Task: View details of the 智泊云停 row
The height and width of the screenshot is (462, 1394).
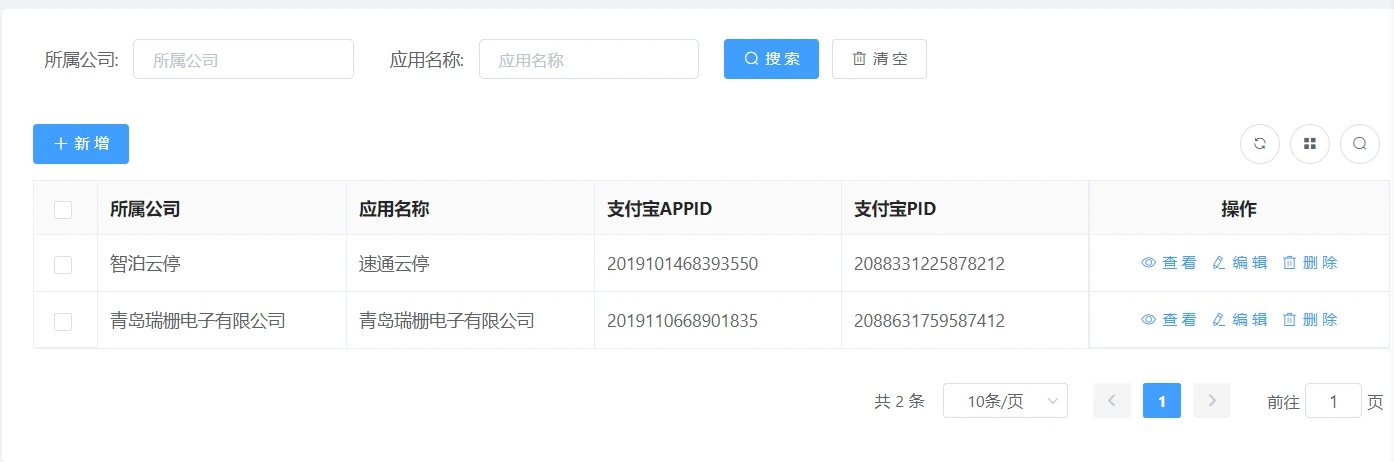Action: tap(1169, 263)
